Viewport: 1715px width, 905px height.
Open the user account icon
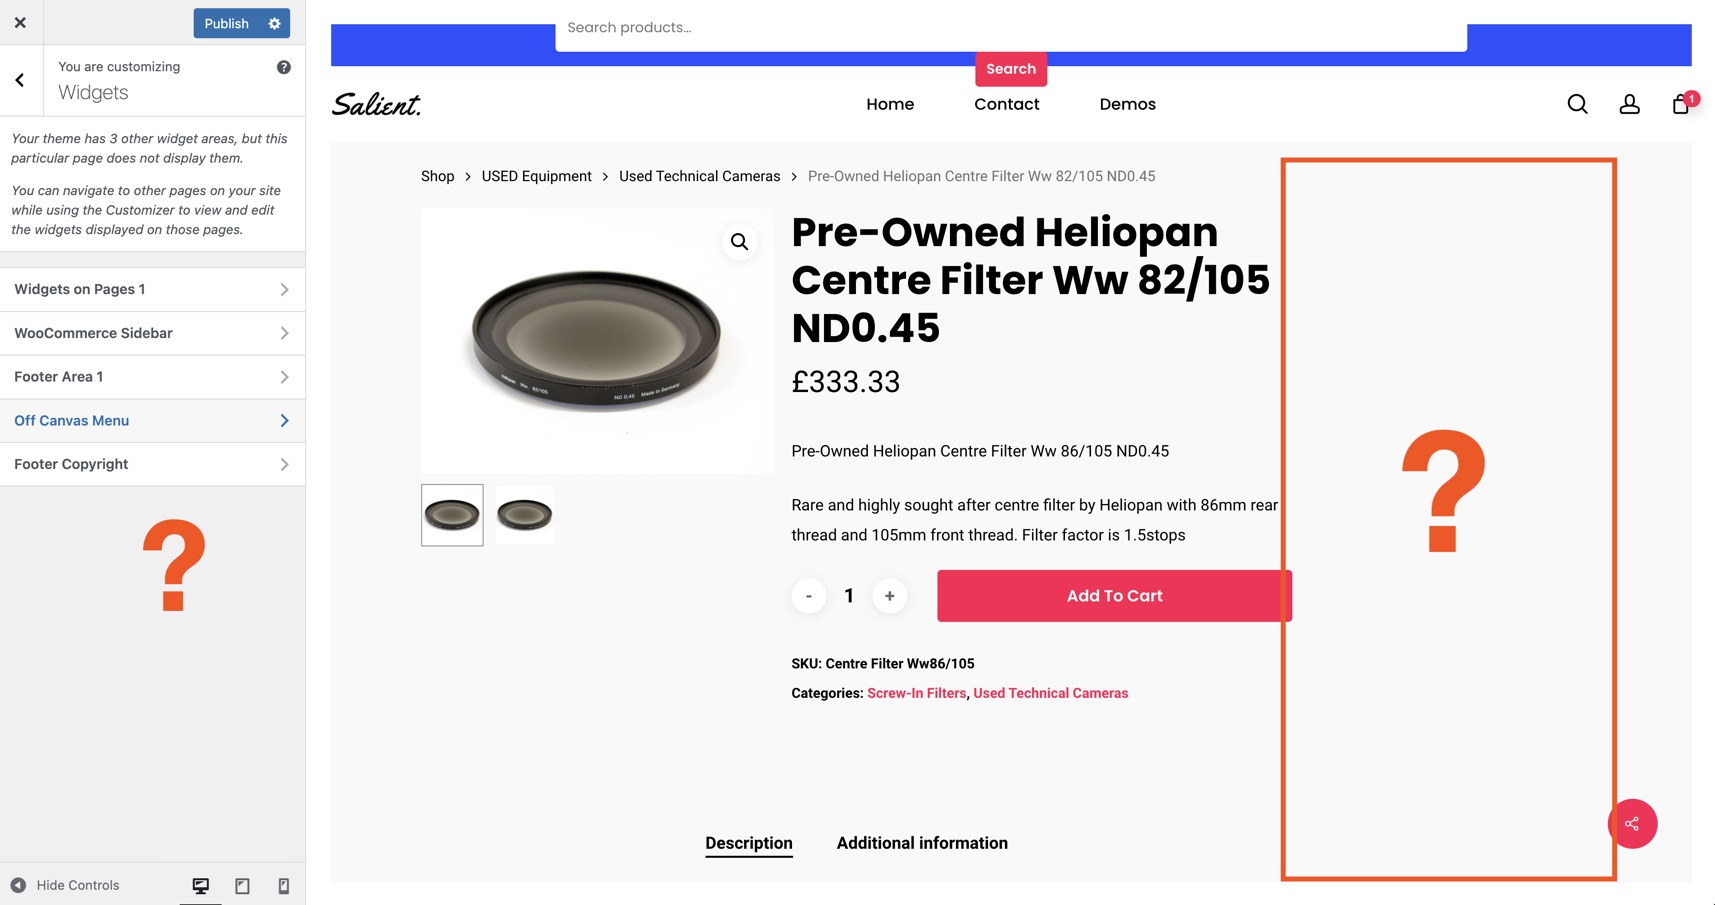click(1629, 104)
